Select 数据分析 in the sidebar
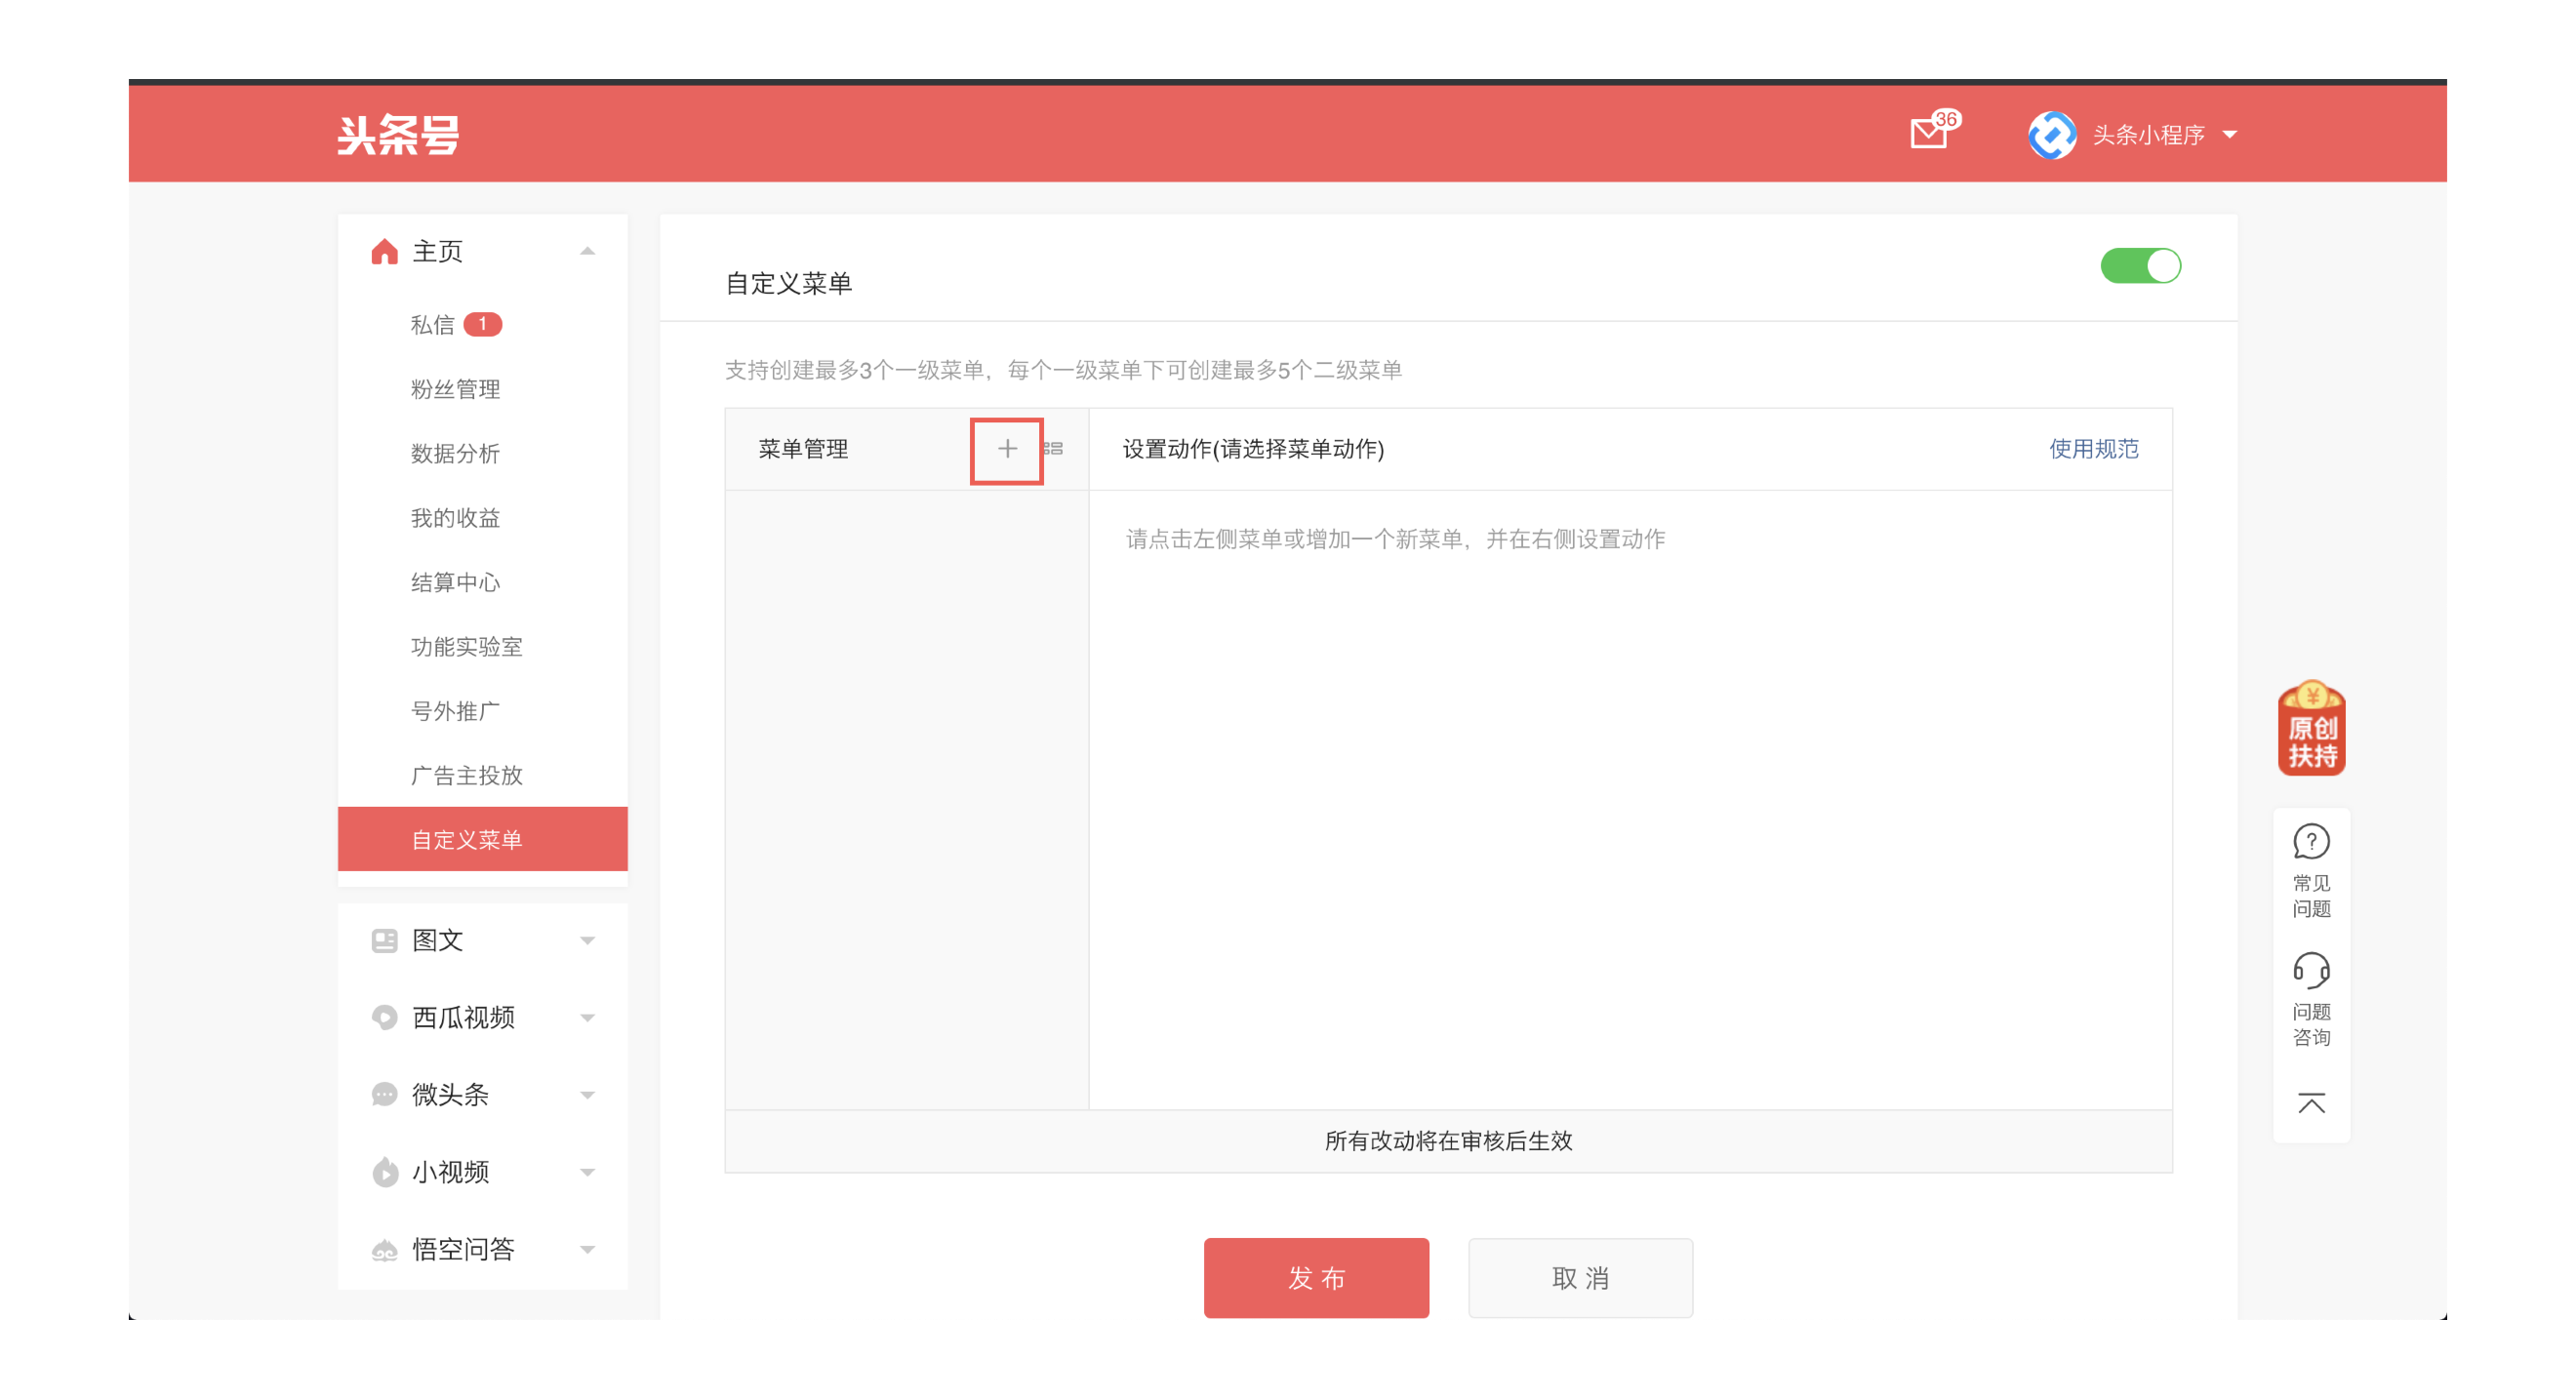 [453, 453]
